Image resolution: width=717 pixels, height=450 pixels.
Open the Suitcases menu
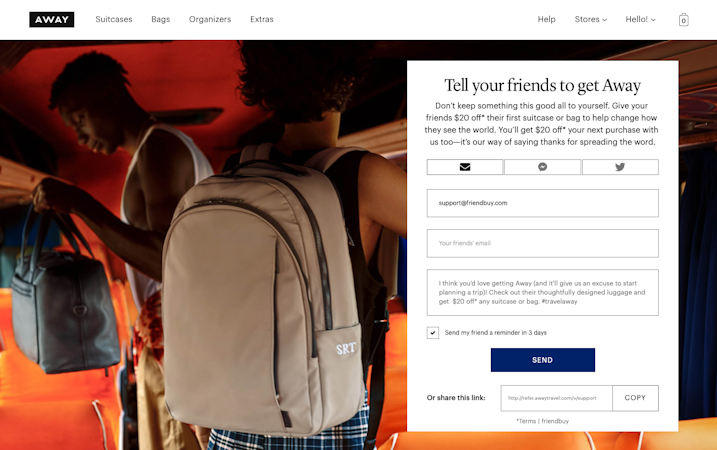(x=114, y=19)
